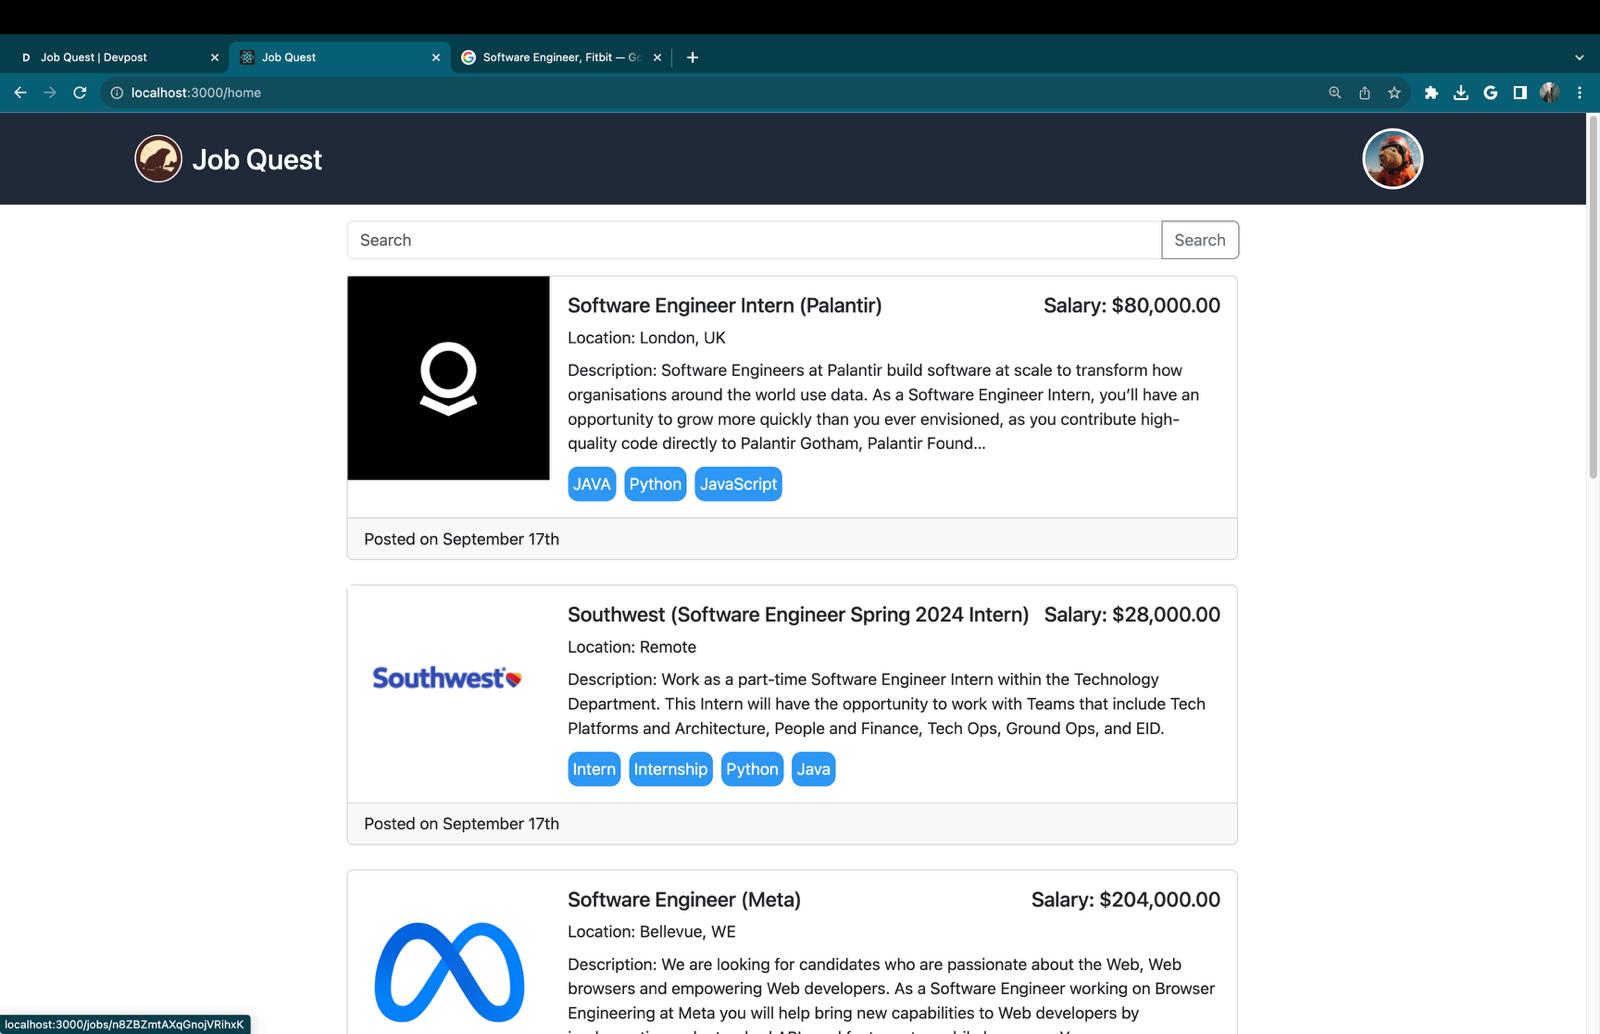Click the JAVA tag on Palantir job
The image size is (1600, 1034).
592,484
